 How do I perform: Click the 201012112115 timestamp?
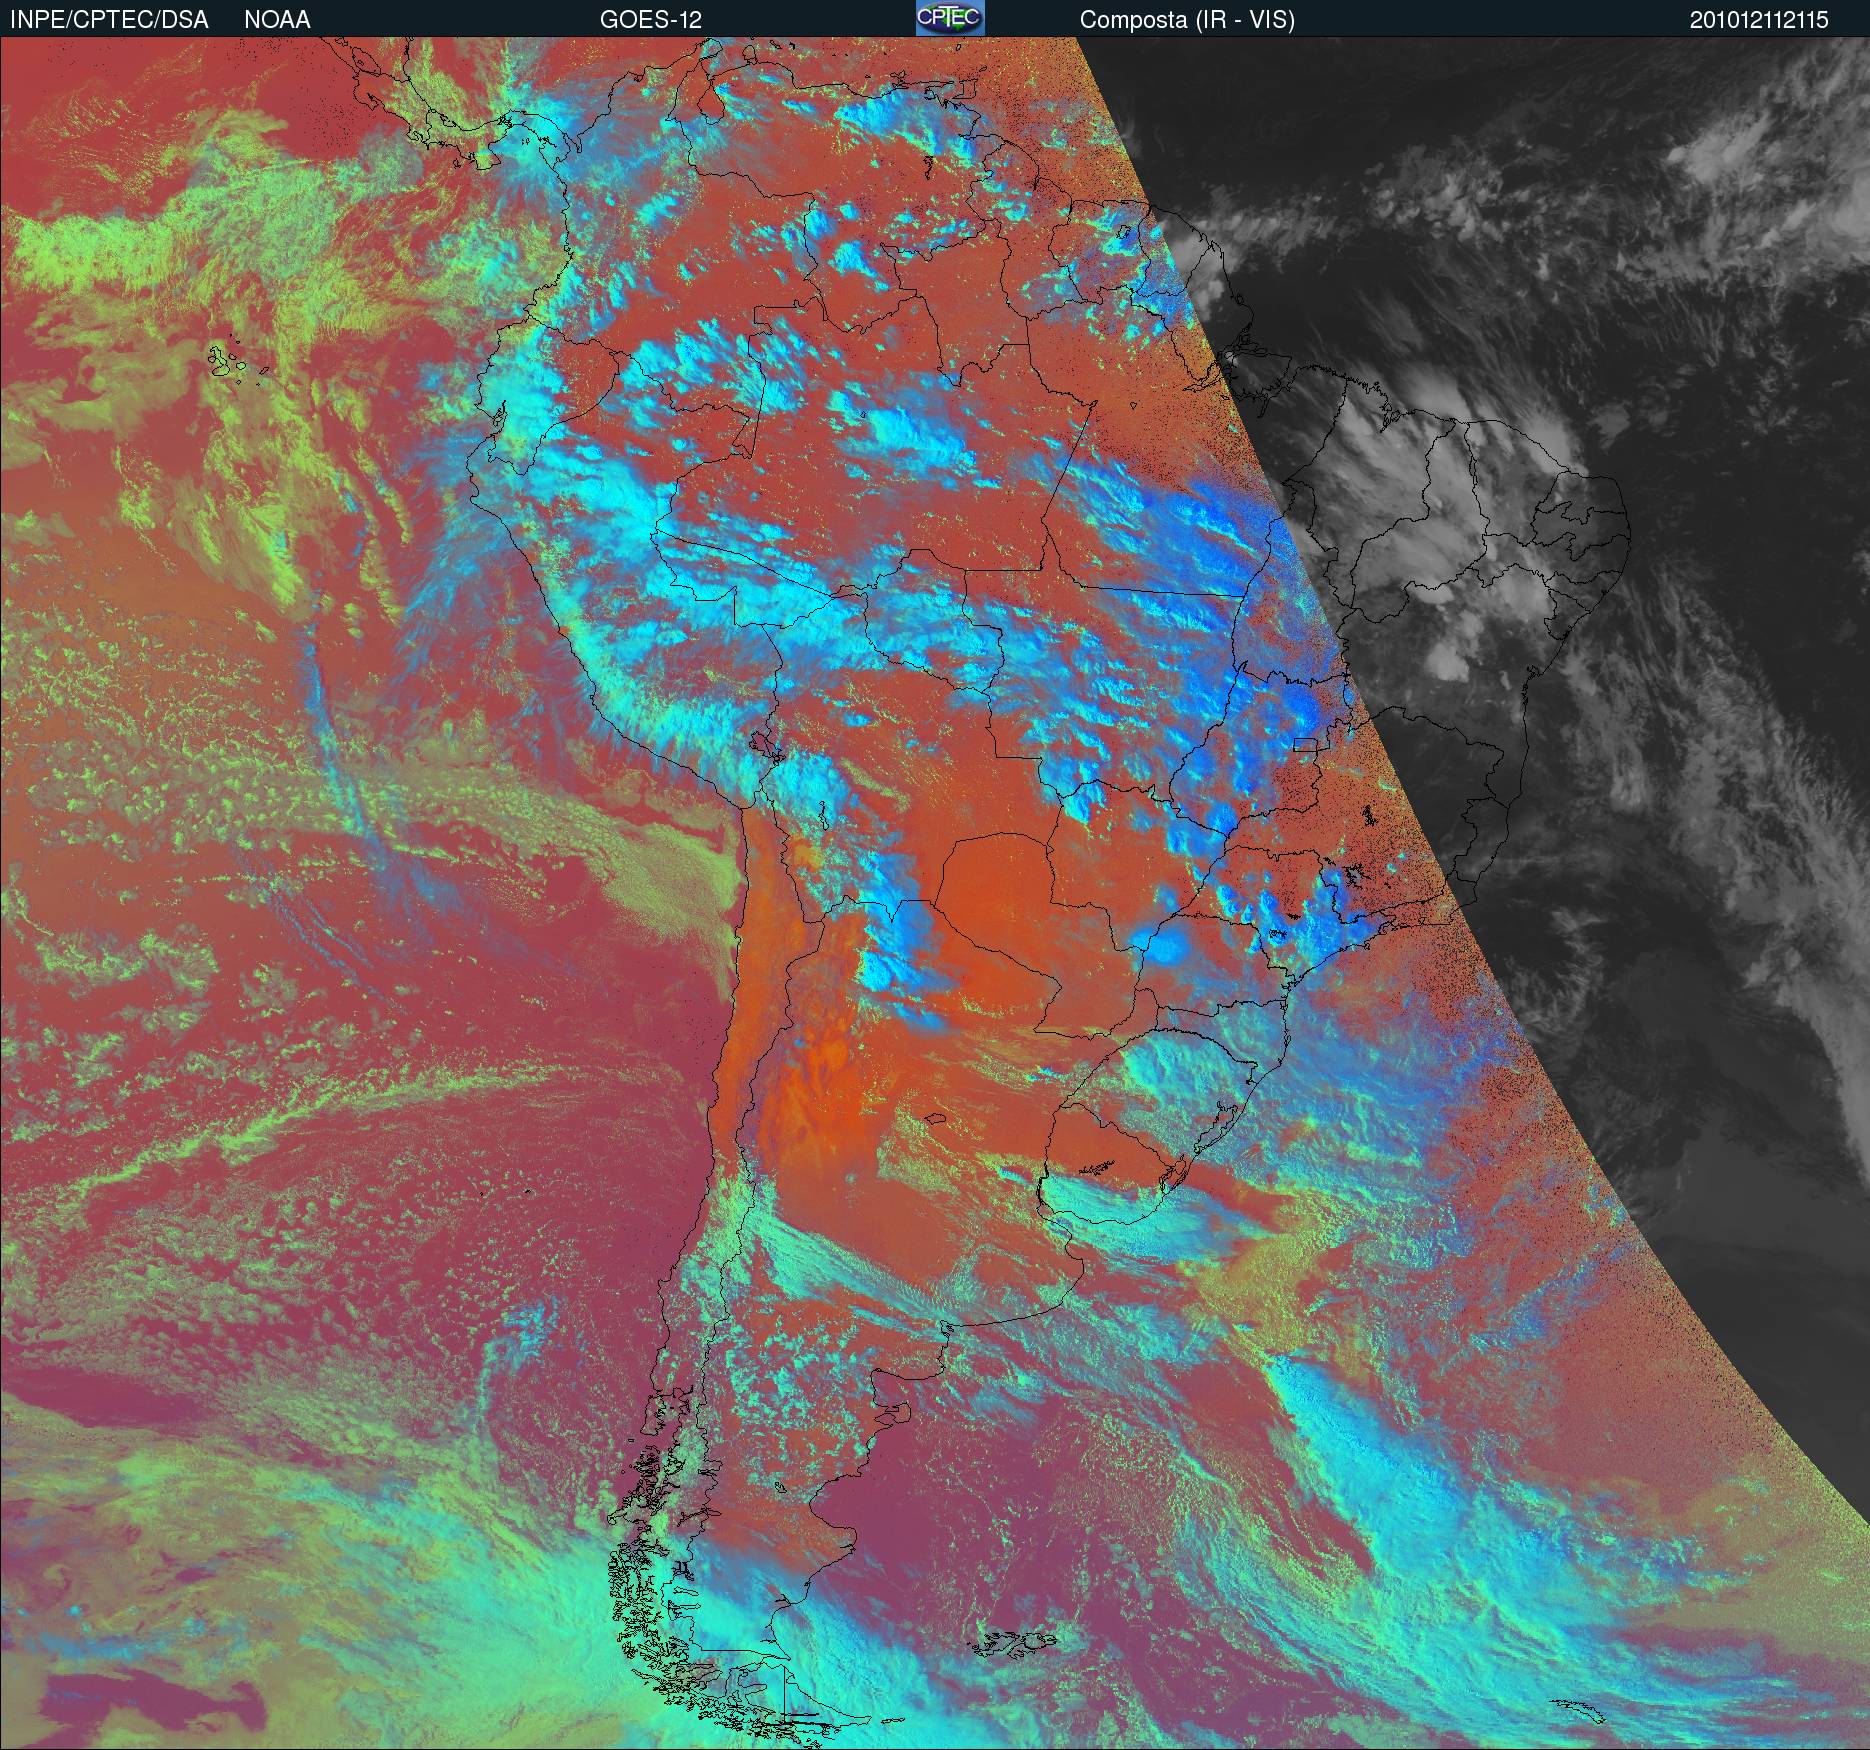click(1759, 20)
